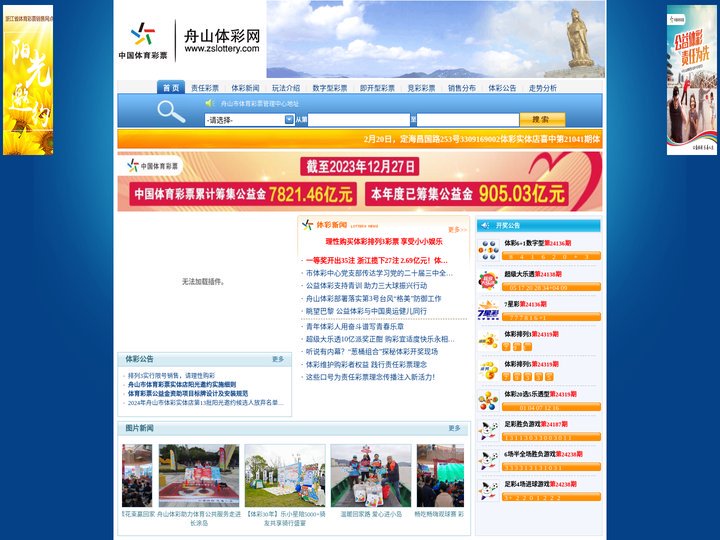Click the 体彩排列3 lottery icon

pyautogui.click(x=489, y=341)
